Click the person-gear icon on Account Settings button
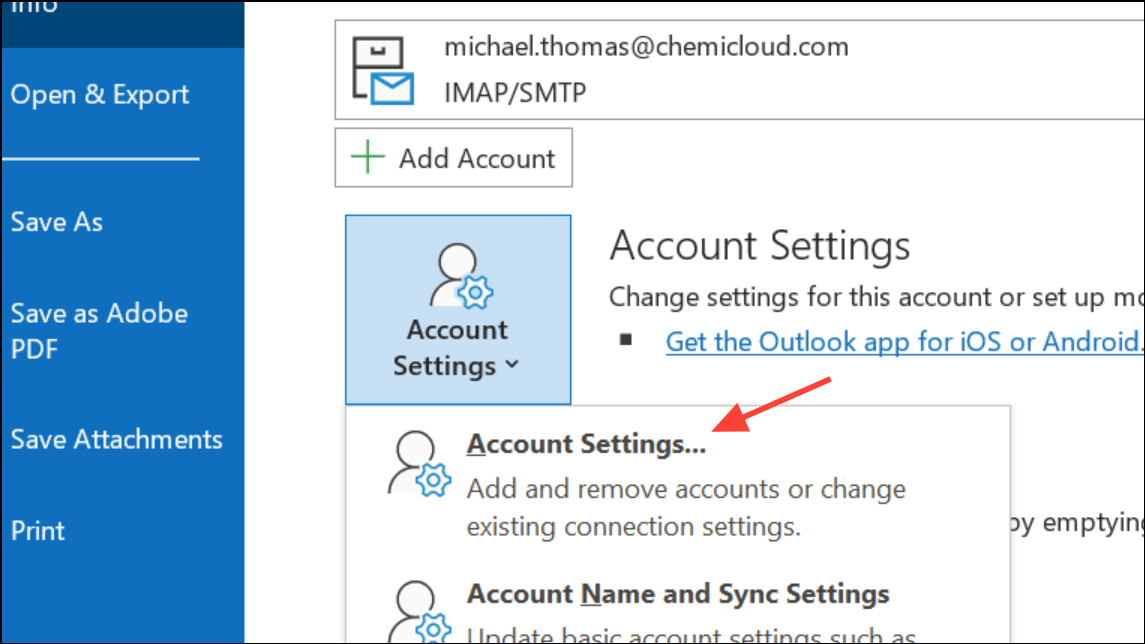Screen dimensions: 1145x644 [x=461, y=275]
